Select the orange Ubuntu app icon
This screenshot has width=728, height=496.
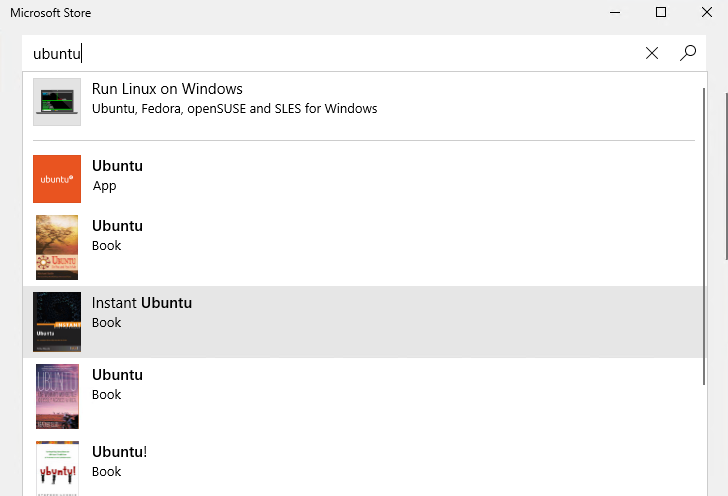point(57,179)
